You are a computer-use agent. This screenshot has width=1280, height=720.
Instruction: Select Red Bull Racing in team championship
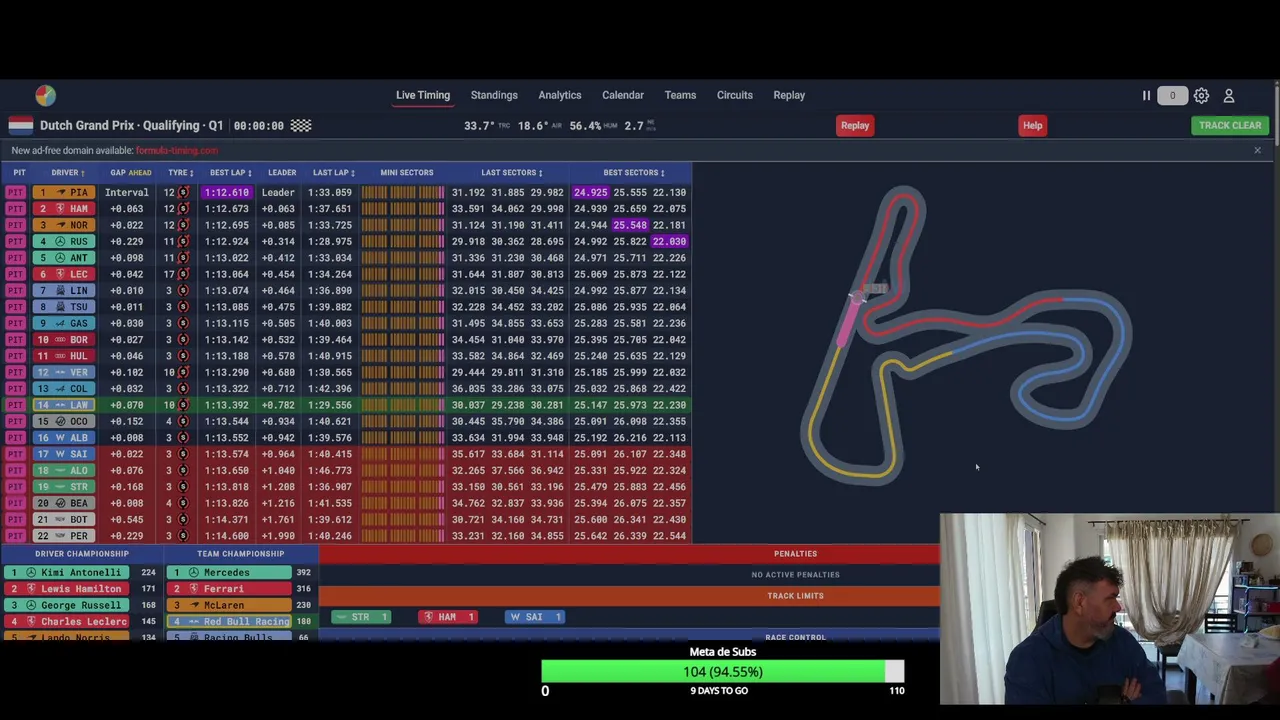(x=229, y=622)
